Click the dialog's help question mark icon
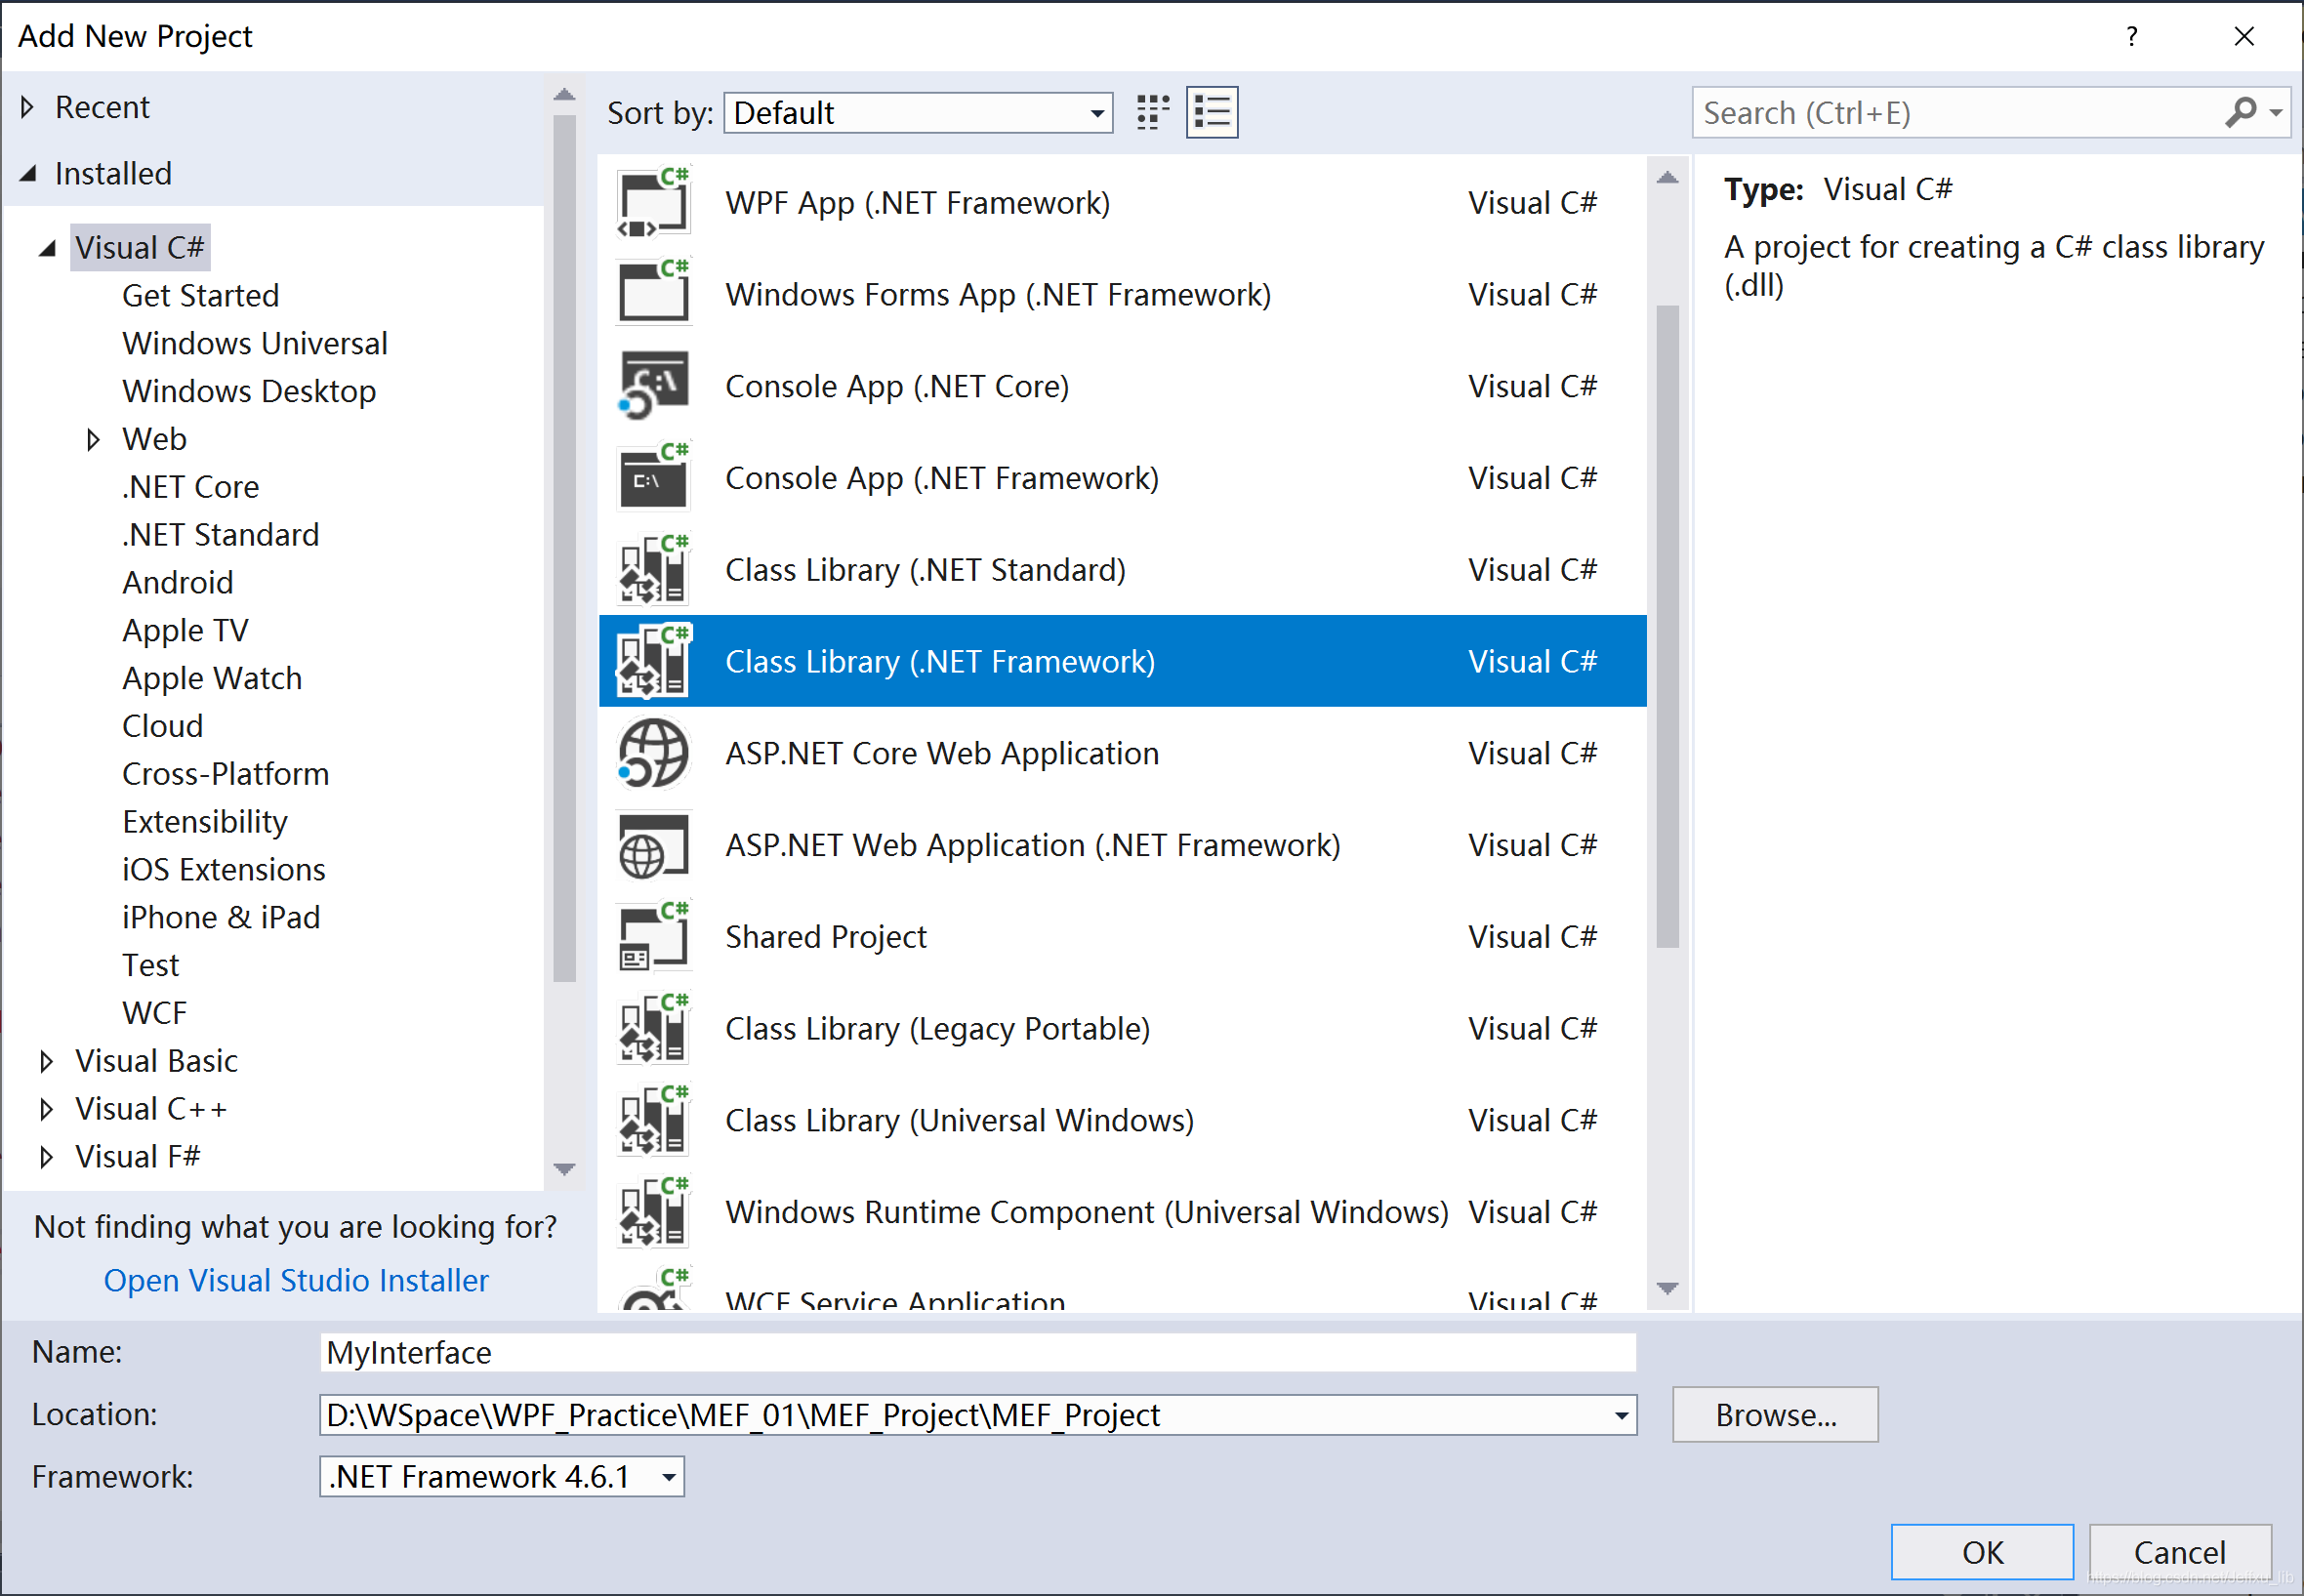2304x1596 pixels. [2132, 37]
